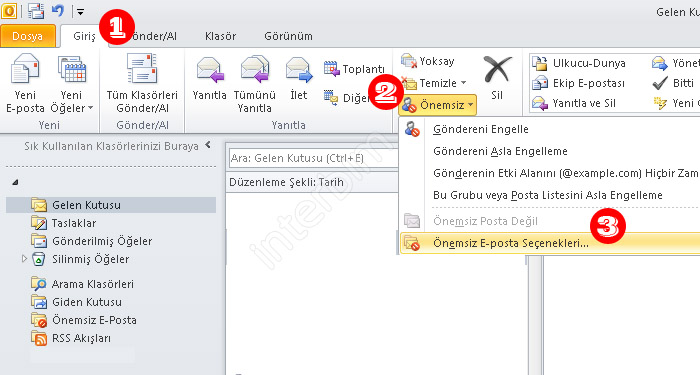This screenshot has height=375, width=700.
Task: Open the Giden Kutusu folder
Action: [77, 302]
